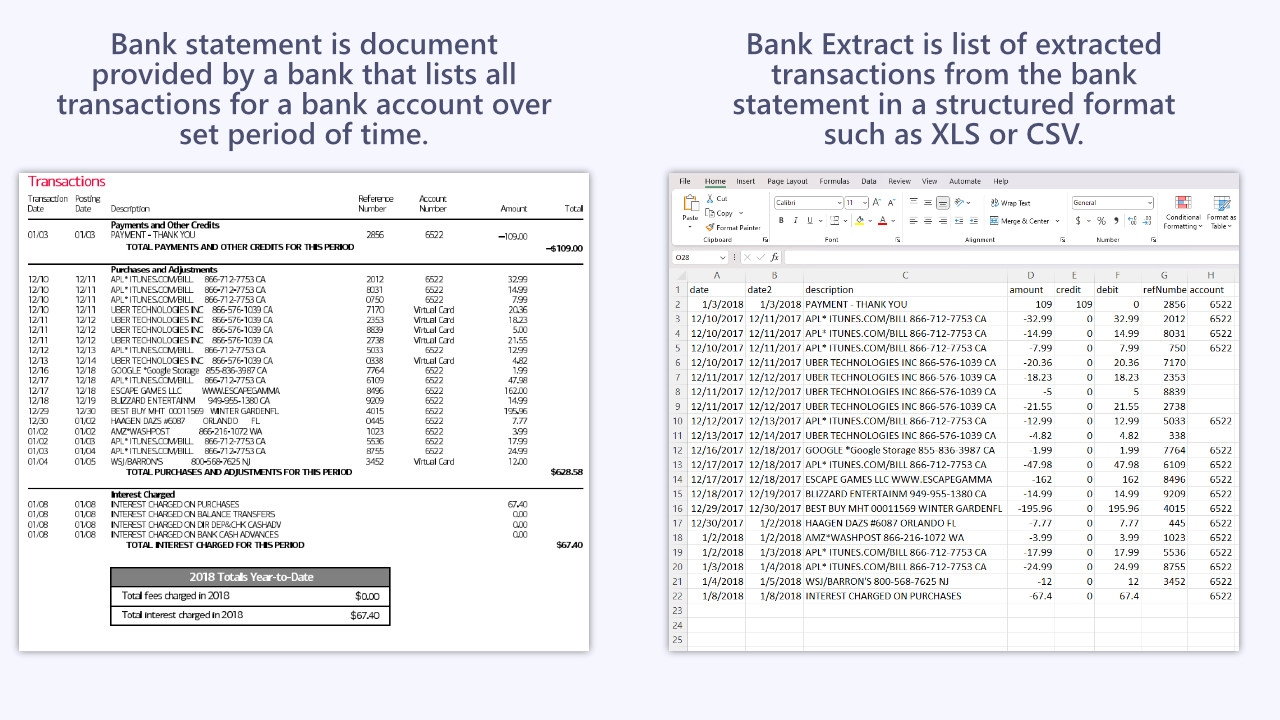Switch to the Insert ribbon tab
The height and width of the screenshot is (720, 1280).
click(745, 181)
